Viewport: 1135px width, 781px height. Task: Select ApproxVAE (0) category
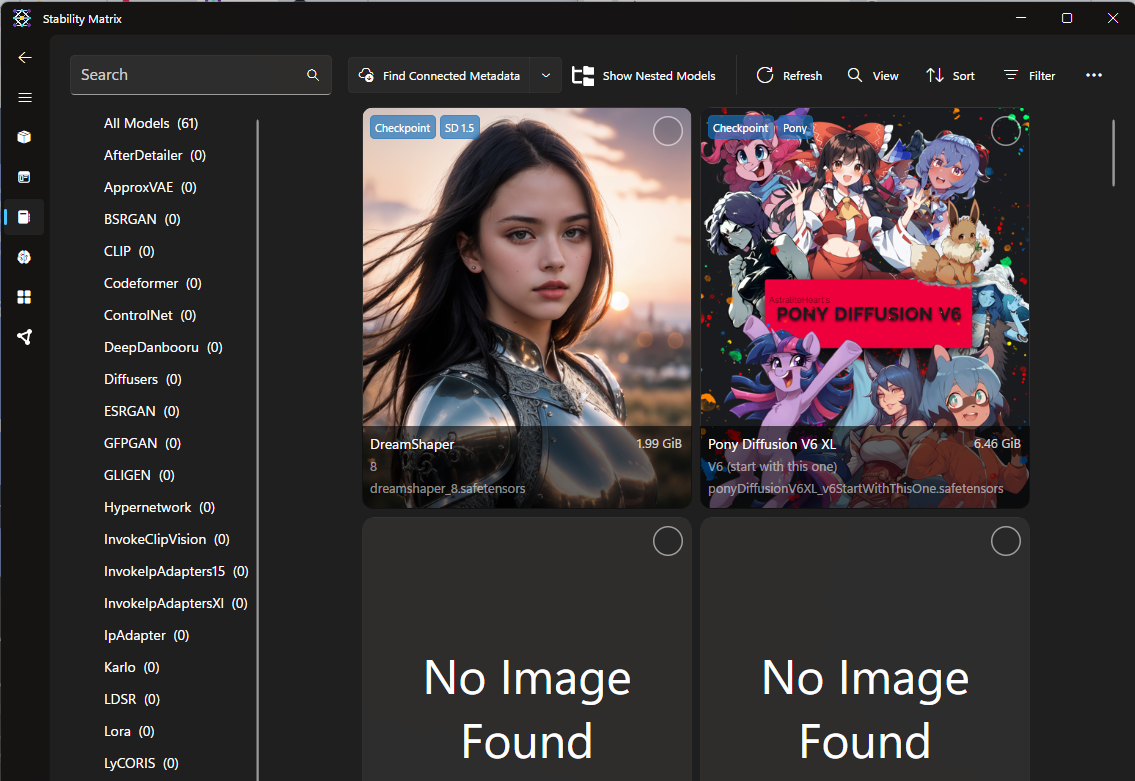coord(150,187)
